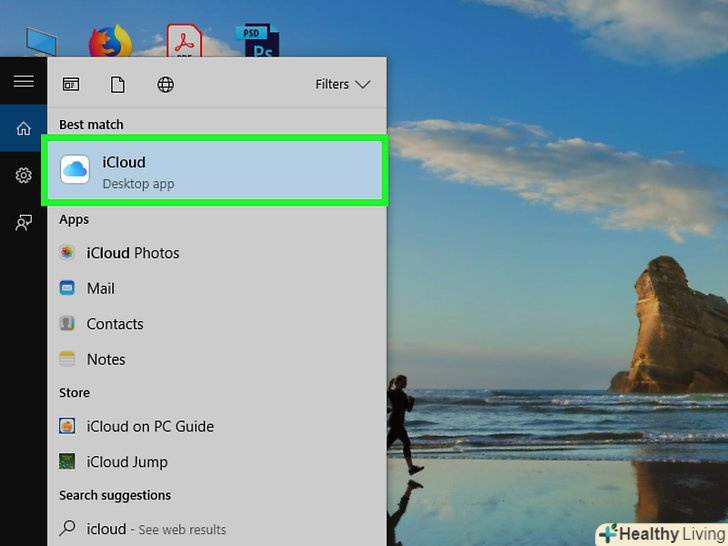
Task: Filter results by Apps icon
Action: pyautogui.click(x=71, y=84)
